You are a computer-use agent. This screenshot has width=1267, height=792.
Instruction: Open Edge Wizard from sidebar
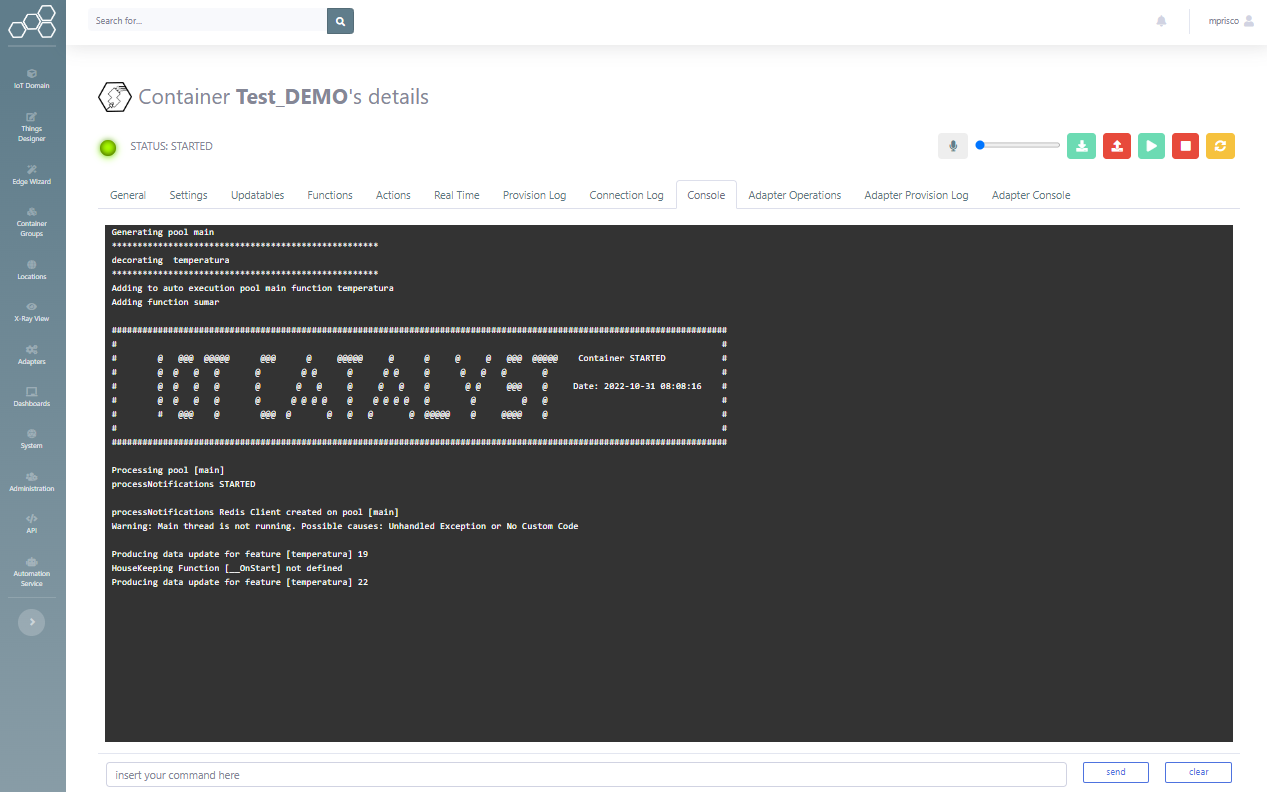click(x=32, y=175)
